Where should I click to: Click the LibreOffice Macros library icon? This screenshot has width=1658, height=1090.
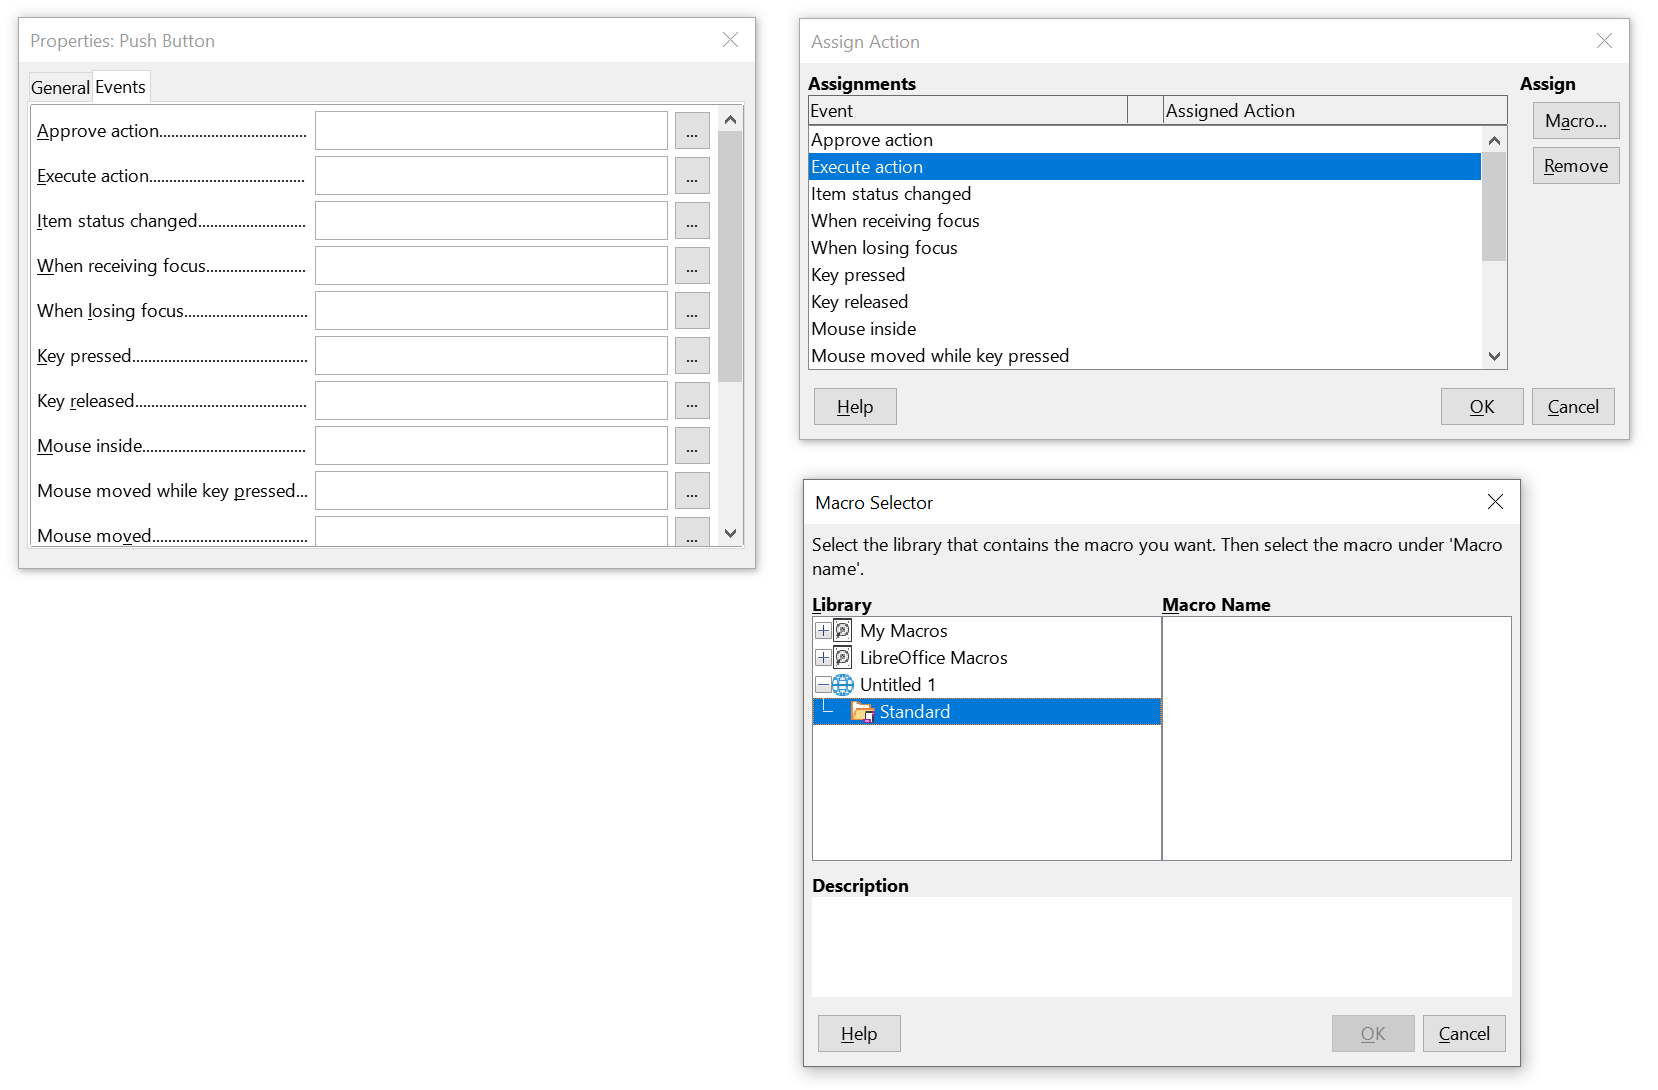point(843,658)
